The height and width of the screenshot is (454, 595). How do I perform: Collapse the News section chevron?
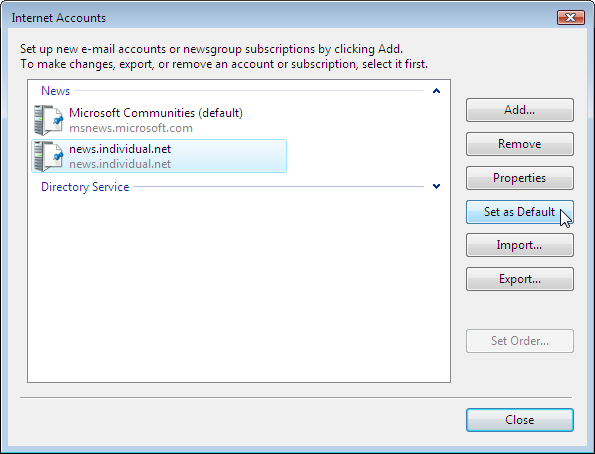pyautogui.click(x=436, y=91)
